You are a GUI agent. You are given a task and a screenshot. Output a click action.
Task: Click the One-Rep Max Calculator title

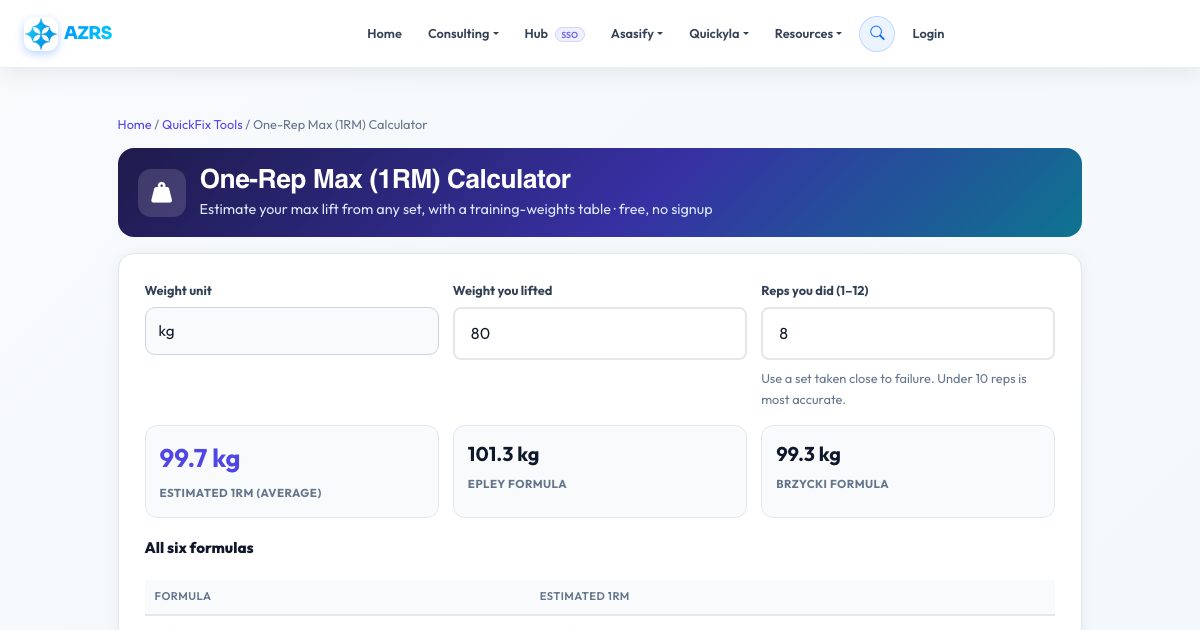(x=385, y=179)
